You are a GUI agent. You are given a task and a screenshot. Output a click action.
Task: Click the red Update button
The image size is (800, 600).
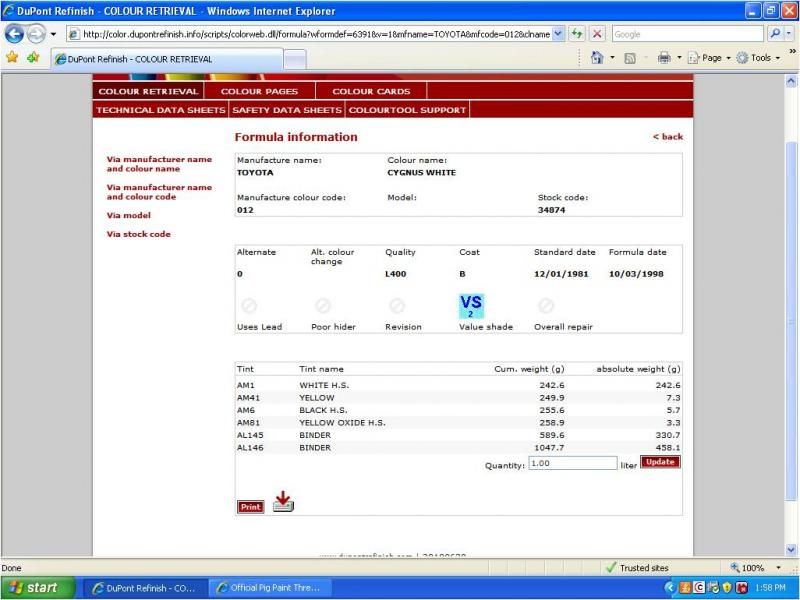(660, 462)
